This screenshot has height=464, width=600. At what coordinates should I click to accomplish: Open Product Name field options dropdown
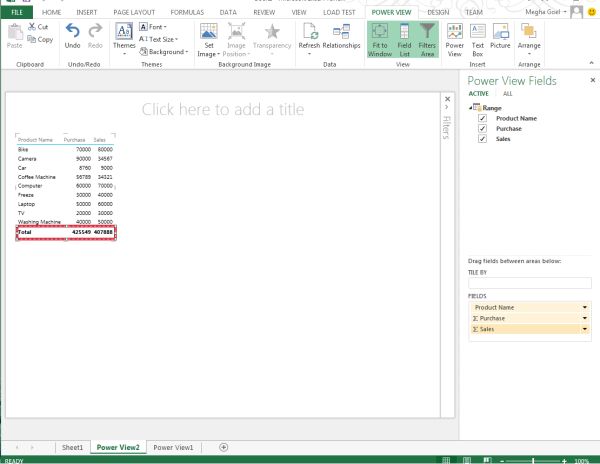click(x=585, y=307)
